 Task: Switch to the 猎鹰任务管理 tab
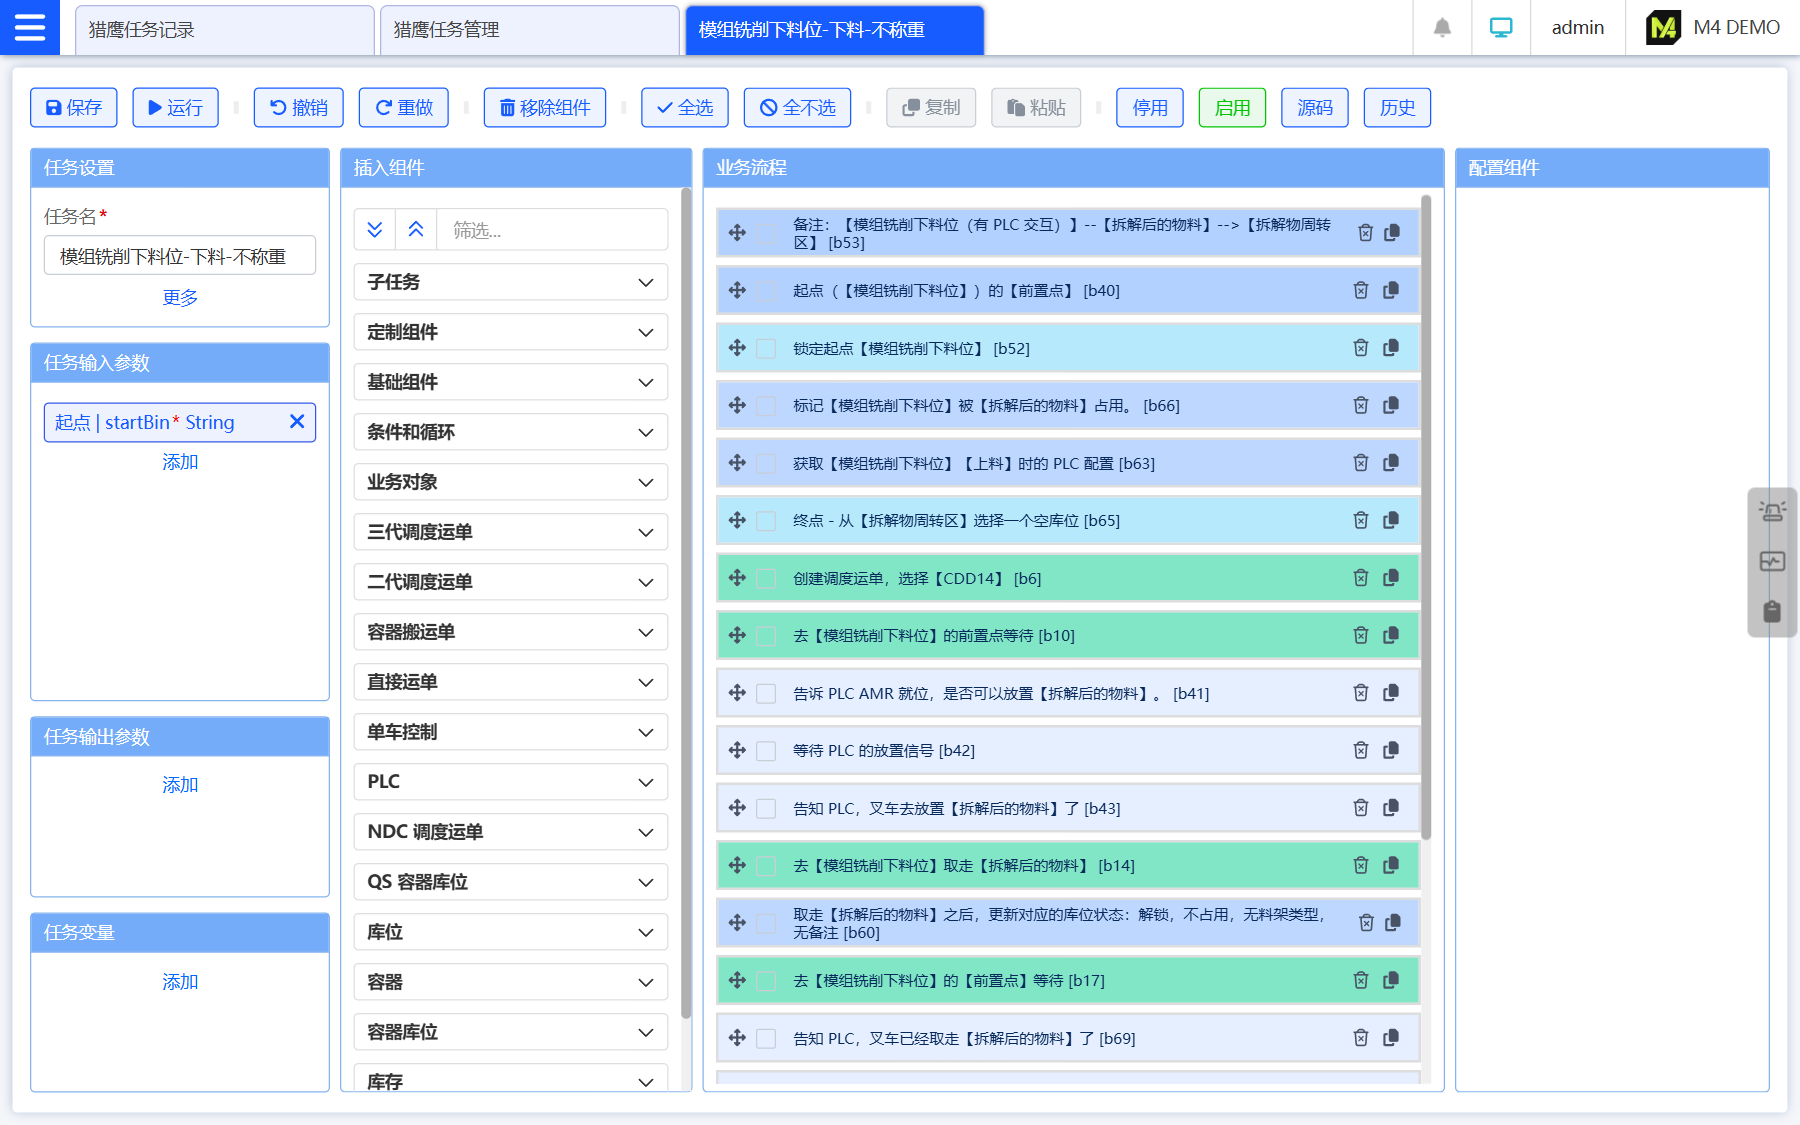[x=528, y=30]
